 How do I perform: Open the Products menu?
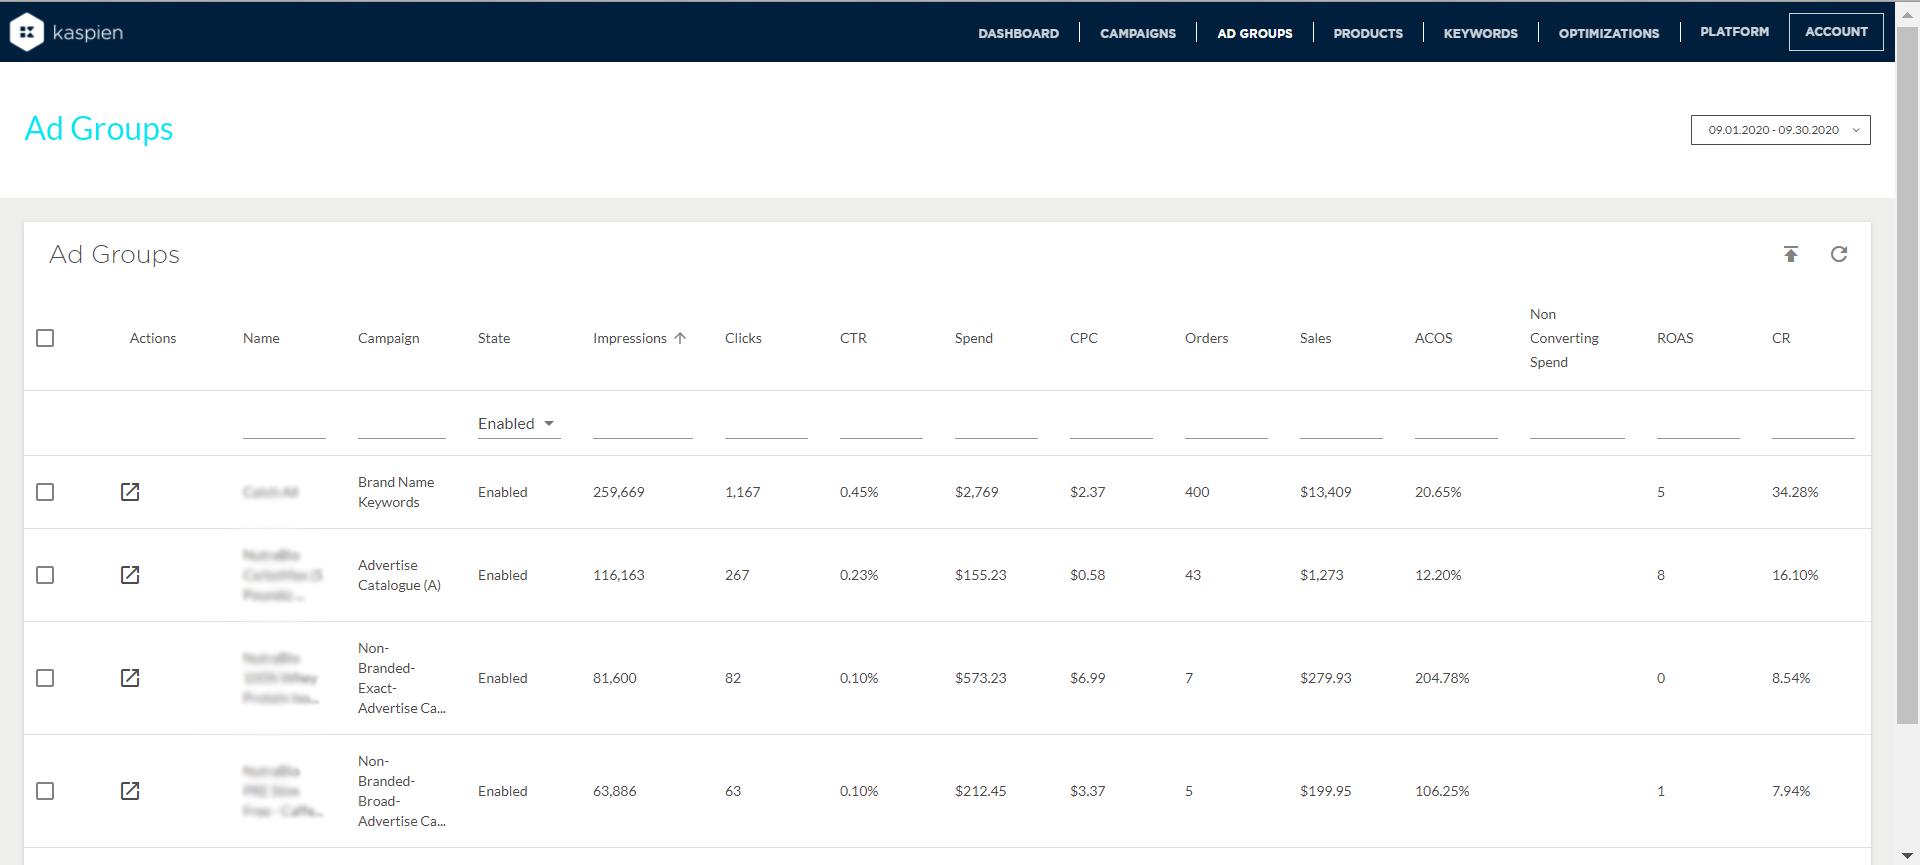(1368, 33)
